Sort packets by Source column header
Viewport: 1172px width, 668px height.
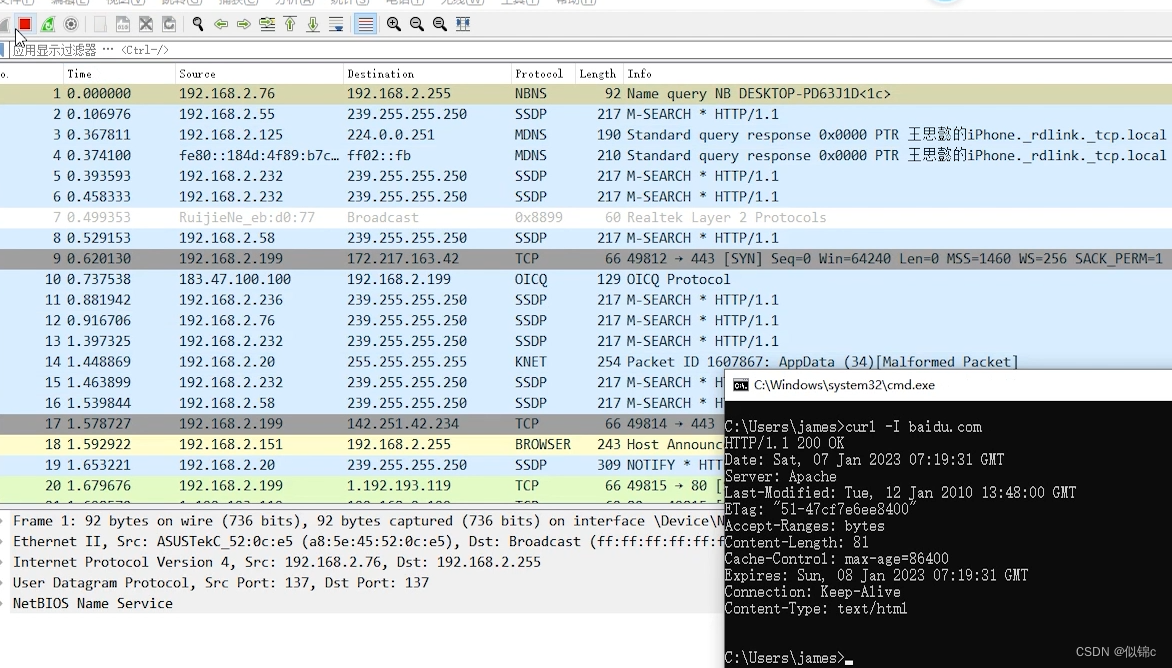coord(259,74)
